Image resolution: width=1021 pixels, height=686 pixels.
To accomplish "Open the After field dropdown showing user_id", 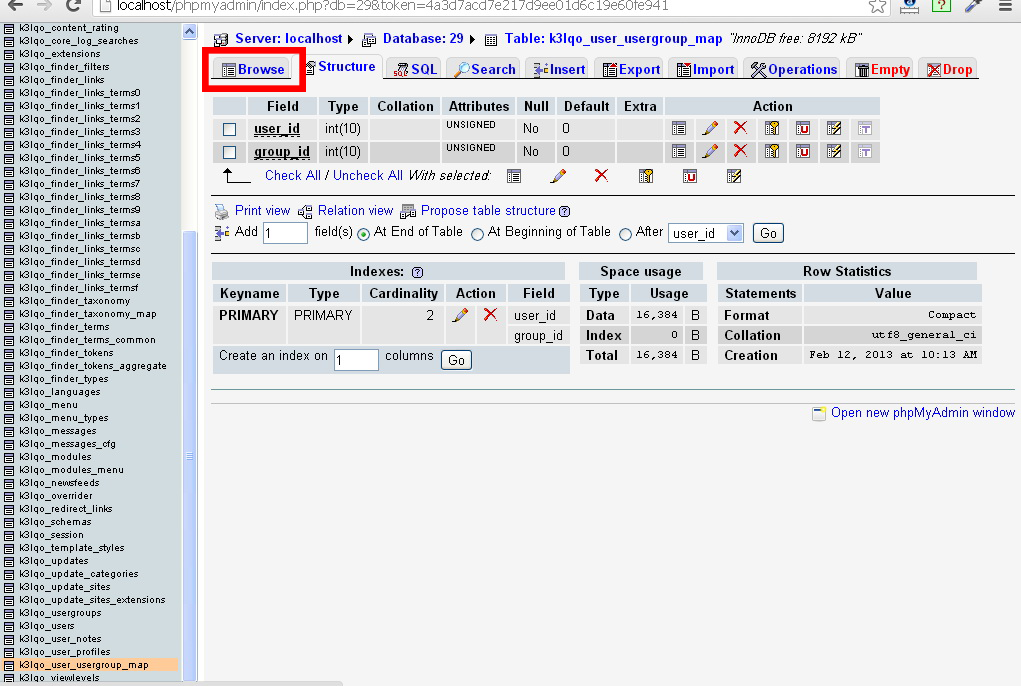I will click(x=705, y=233).
